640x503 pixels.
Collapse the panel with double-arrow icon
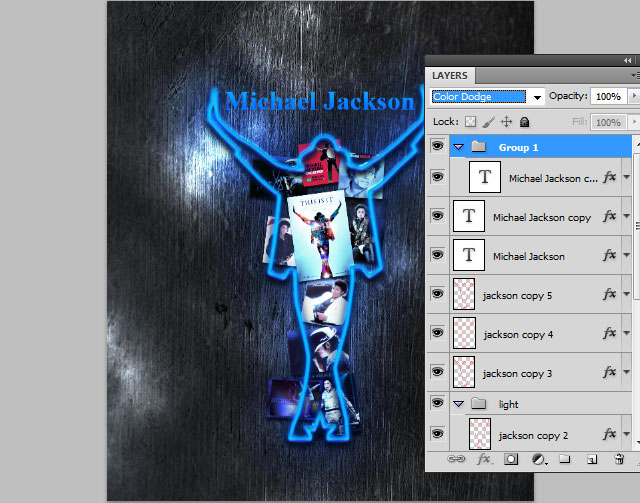click(627, 60)
